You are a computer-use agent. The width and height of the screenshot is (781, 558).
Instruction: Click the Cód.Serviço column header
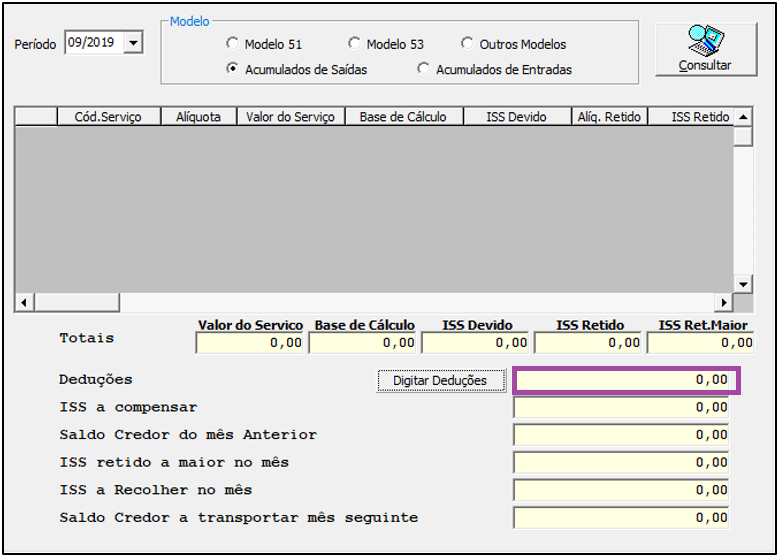pyautogui.click(x=108, y=117)
